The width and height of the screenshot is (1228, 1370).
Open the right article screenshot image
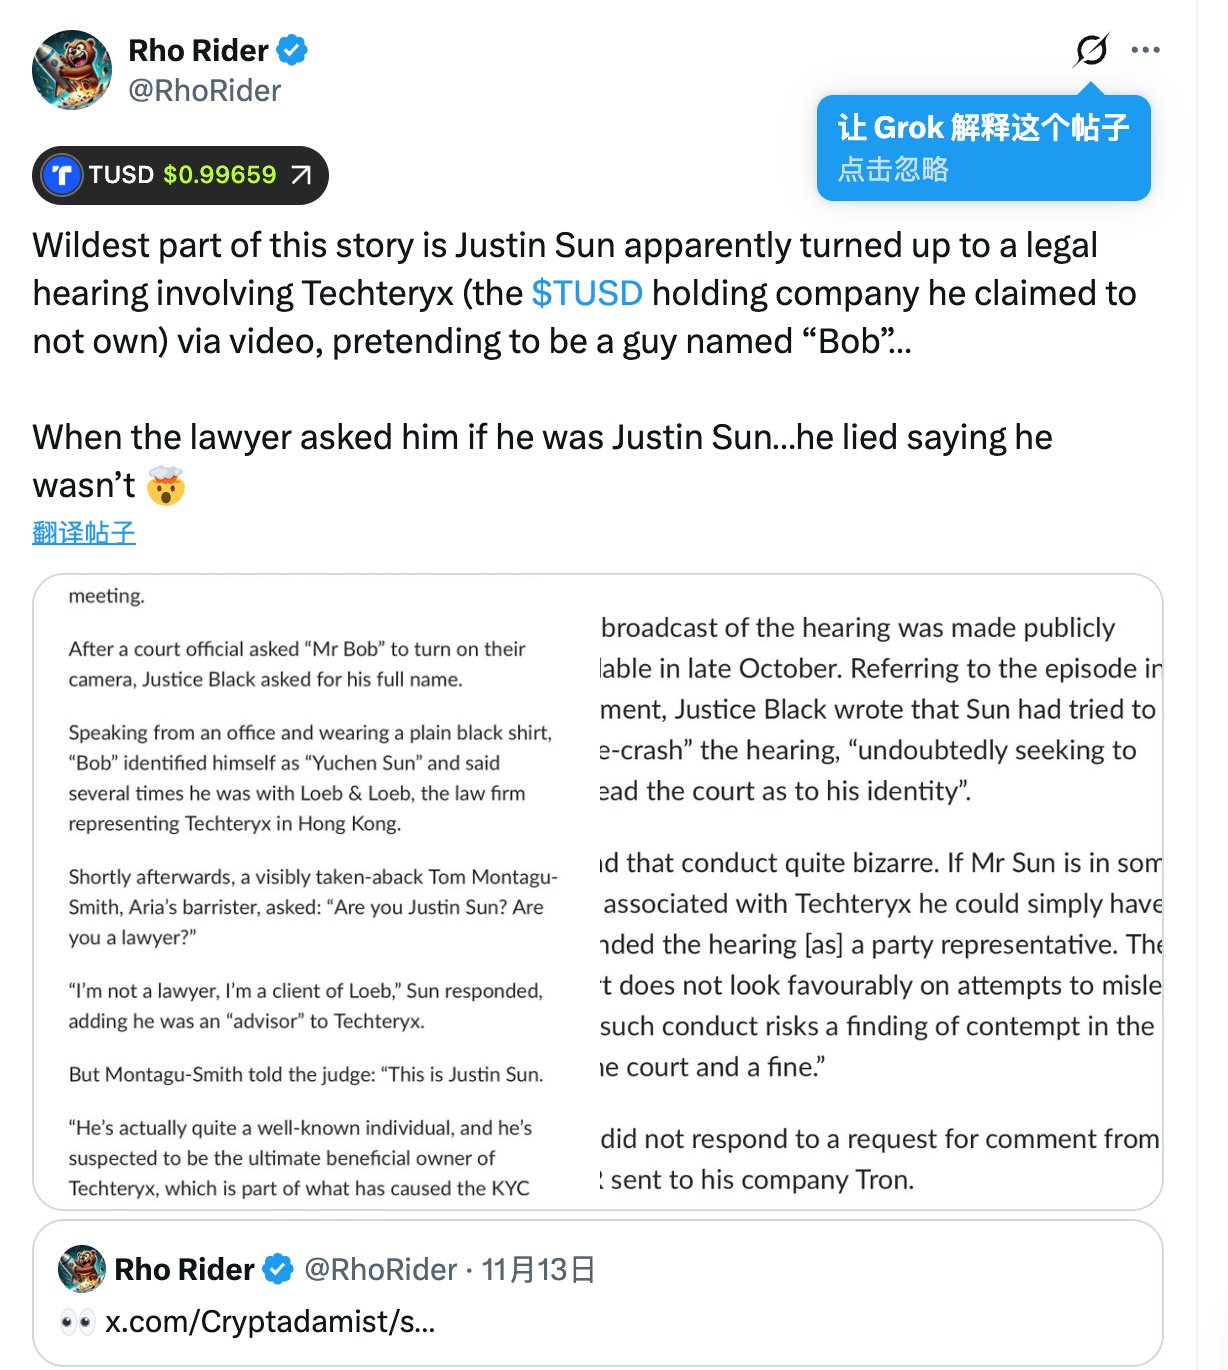pyautogui.click(x=880, y=892)
